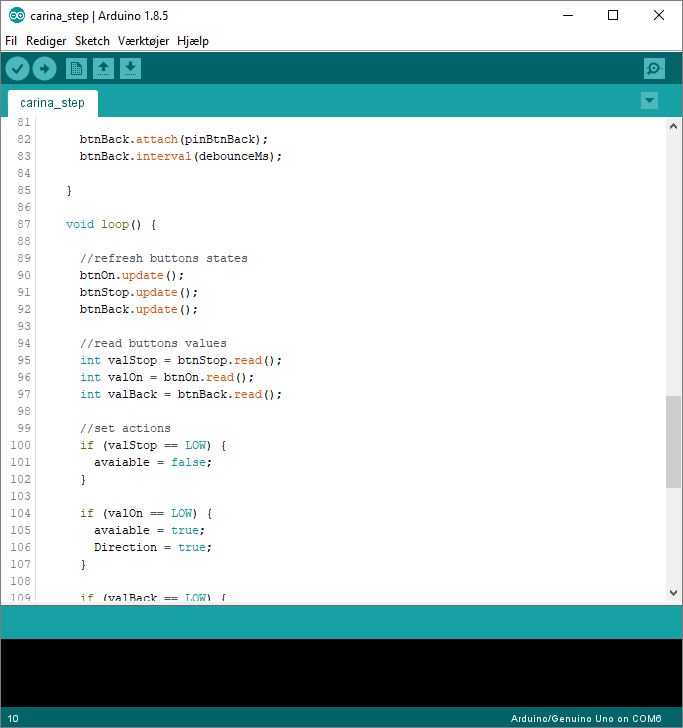Close the Arduino window

coord(658,15)
